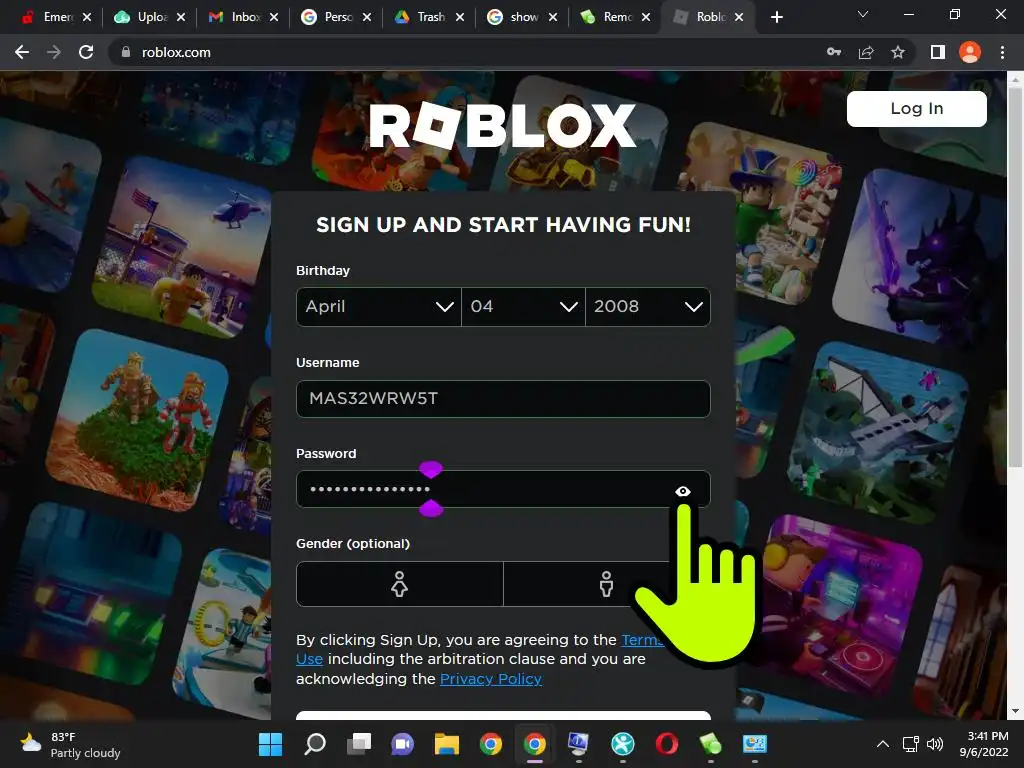Select the male gender option

coord(607,584)
